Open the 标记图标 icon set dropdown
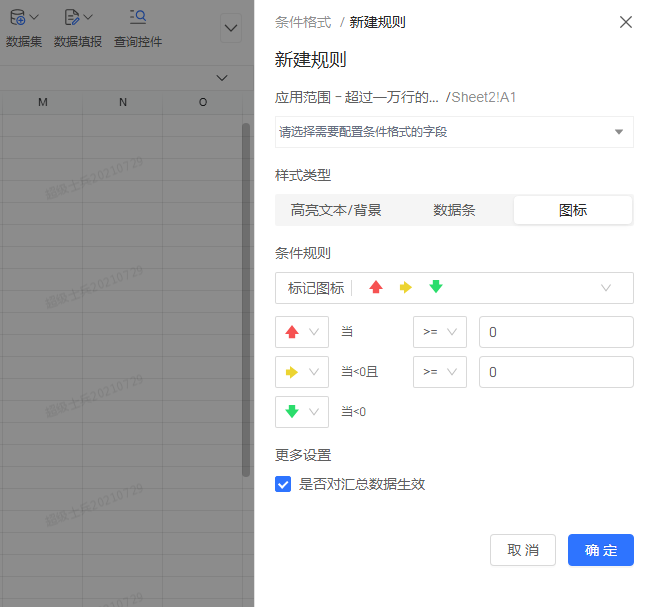This screenshot has height=607, width=654. (x=454, y=288)
